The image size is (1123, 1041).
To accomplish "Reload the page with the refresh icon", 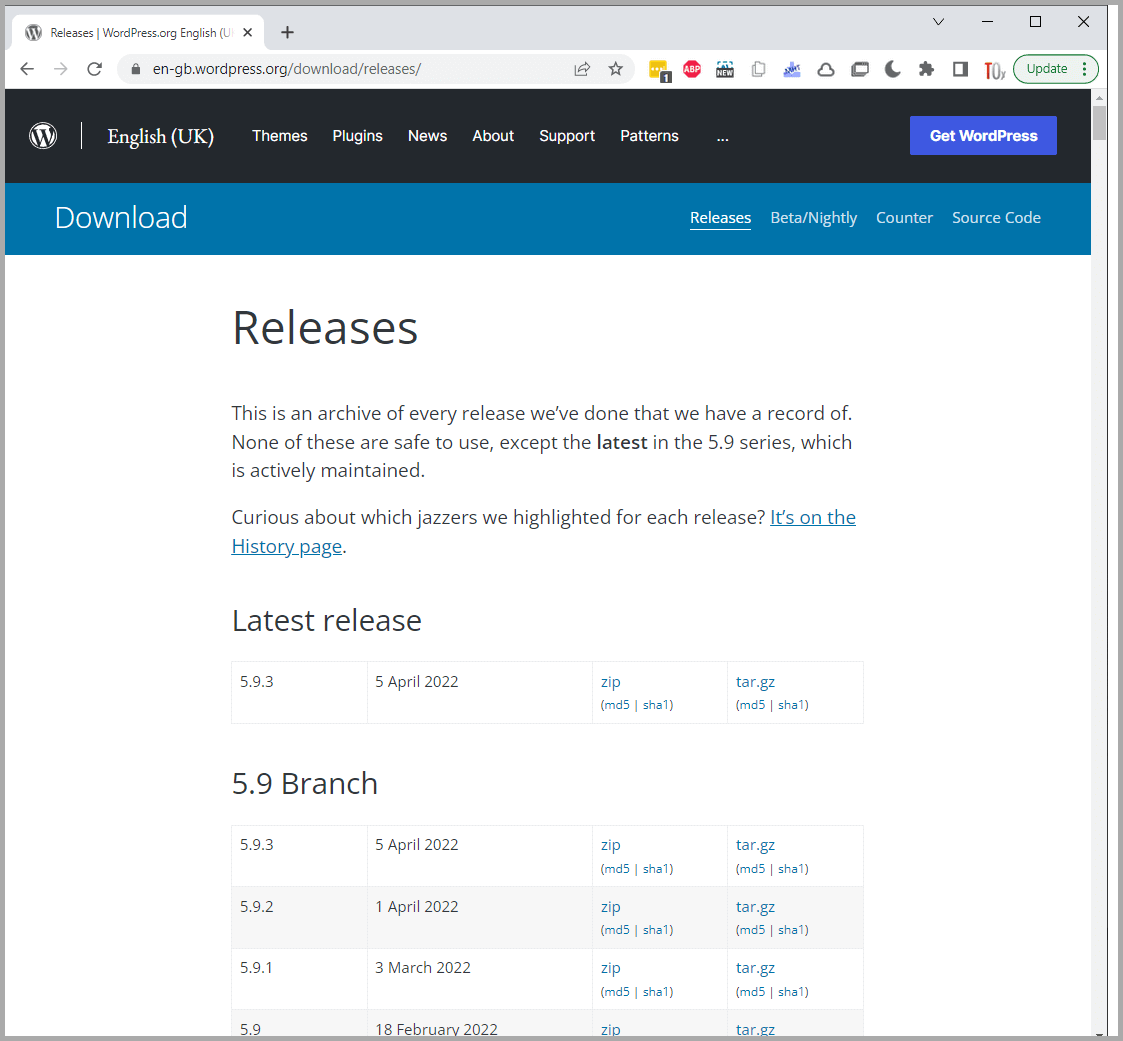I will 94,69.
